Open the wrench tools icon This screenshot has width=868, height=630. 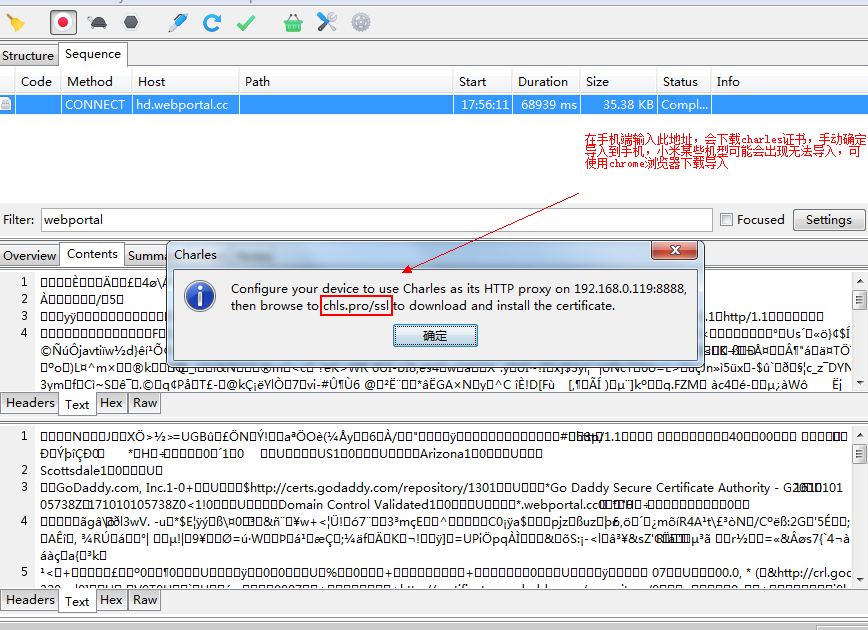click(327, 23)
